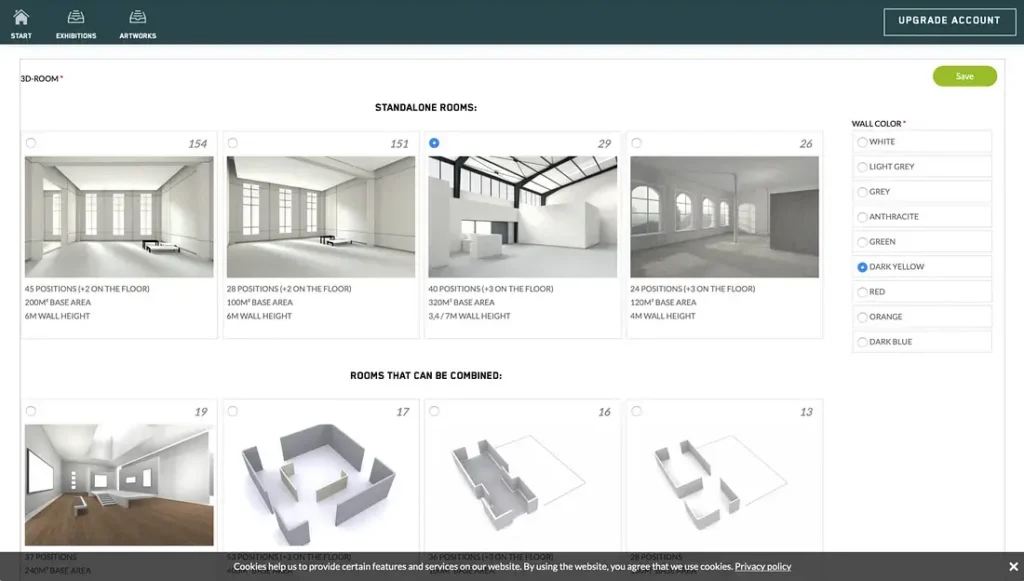The image size is (1024, 581).
Task: Open the Artworks section
Action: [x=136, y=19]
